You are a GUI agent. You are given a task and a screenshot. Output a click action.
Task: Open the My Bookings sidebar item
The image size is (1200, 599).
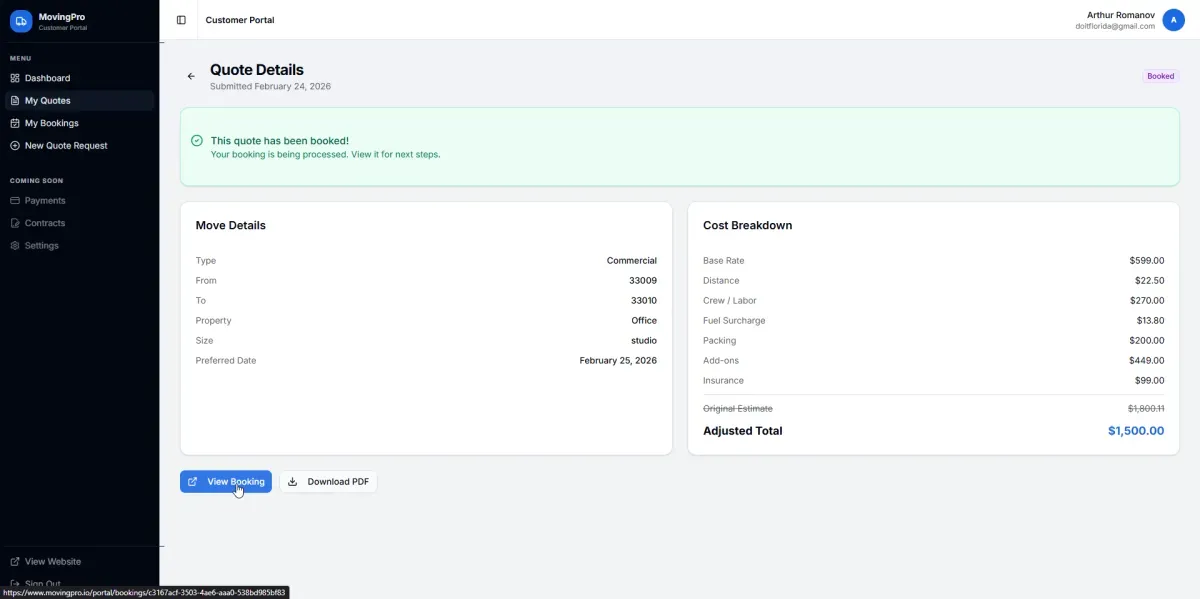[x=51, y=123]
